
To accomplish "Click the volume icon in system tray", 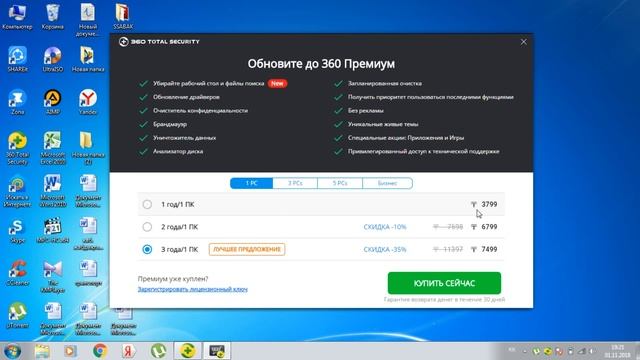I will 591,351.
